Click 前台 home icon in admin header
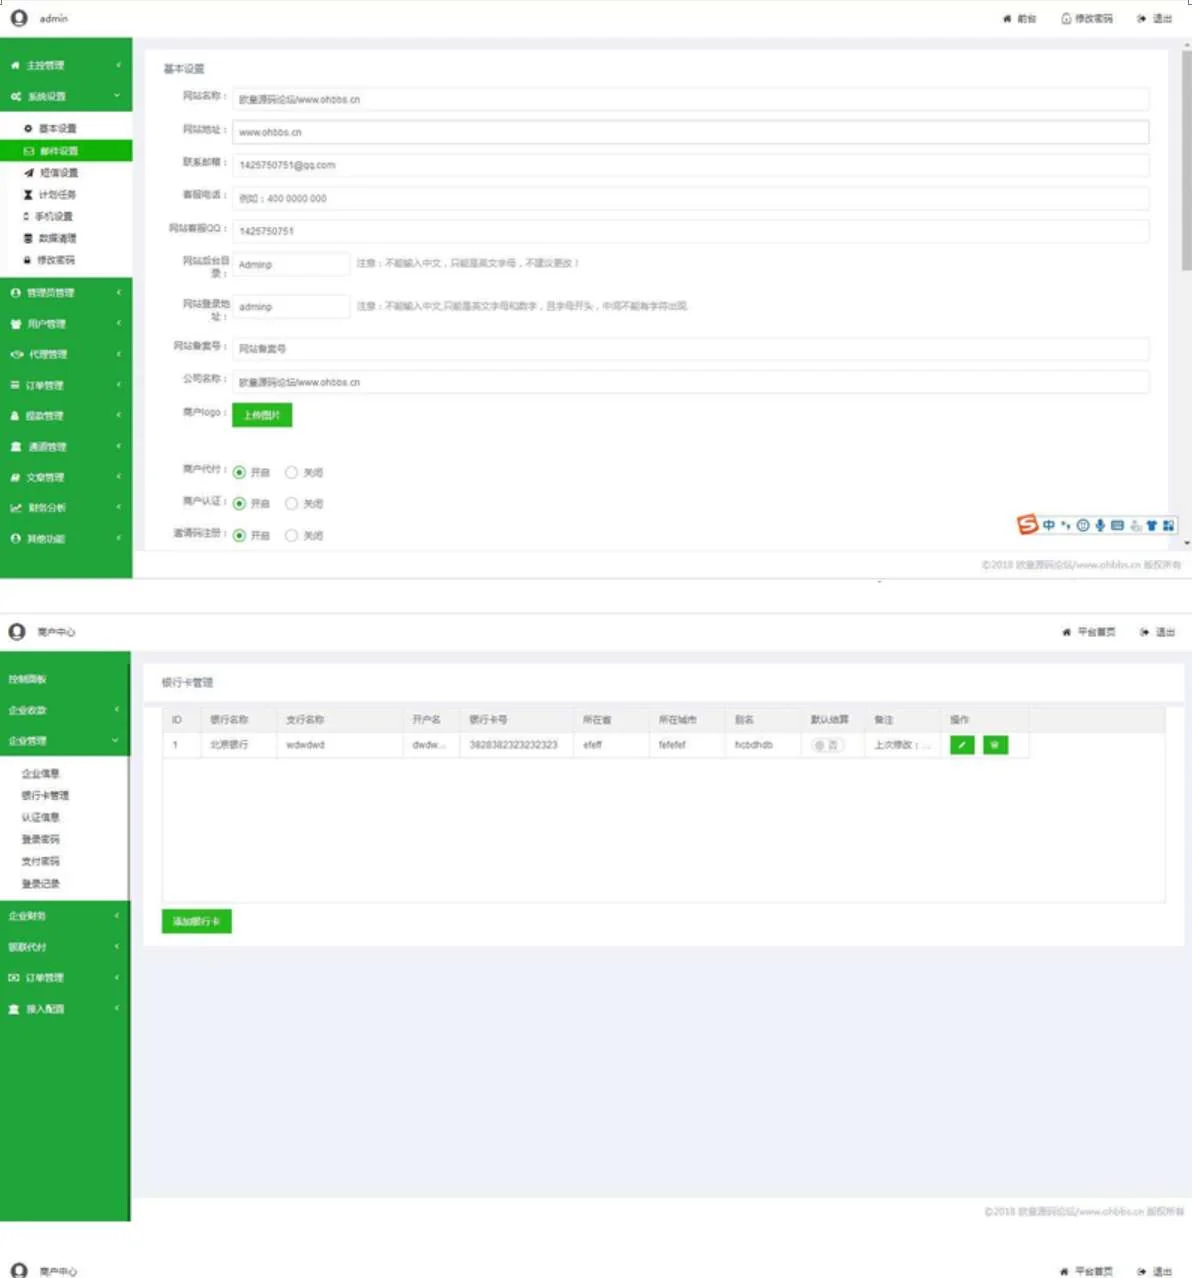This screenshot has height=1278, width=1192. (x=1019, y=19)
